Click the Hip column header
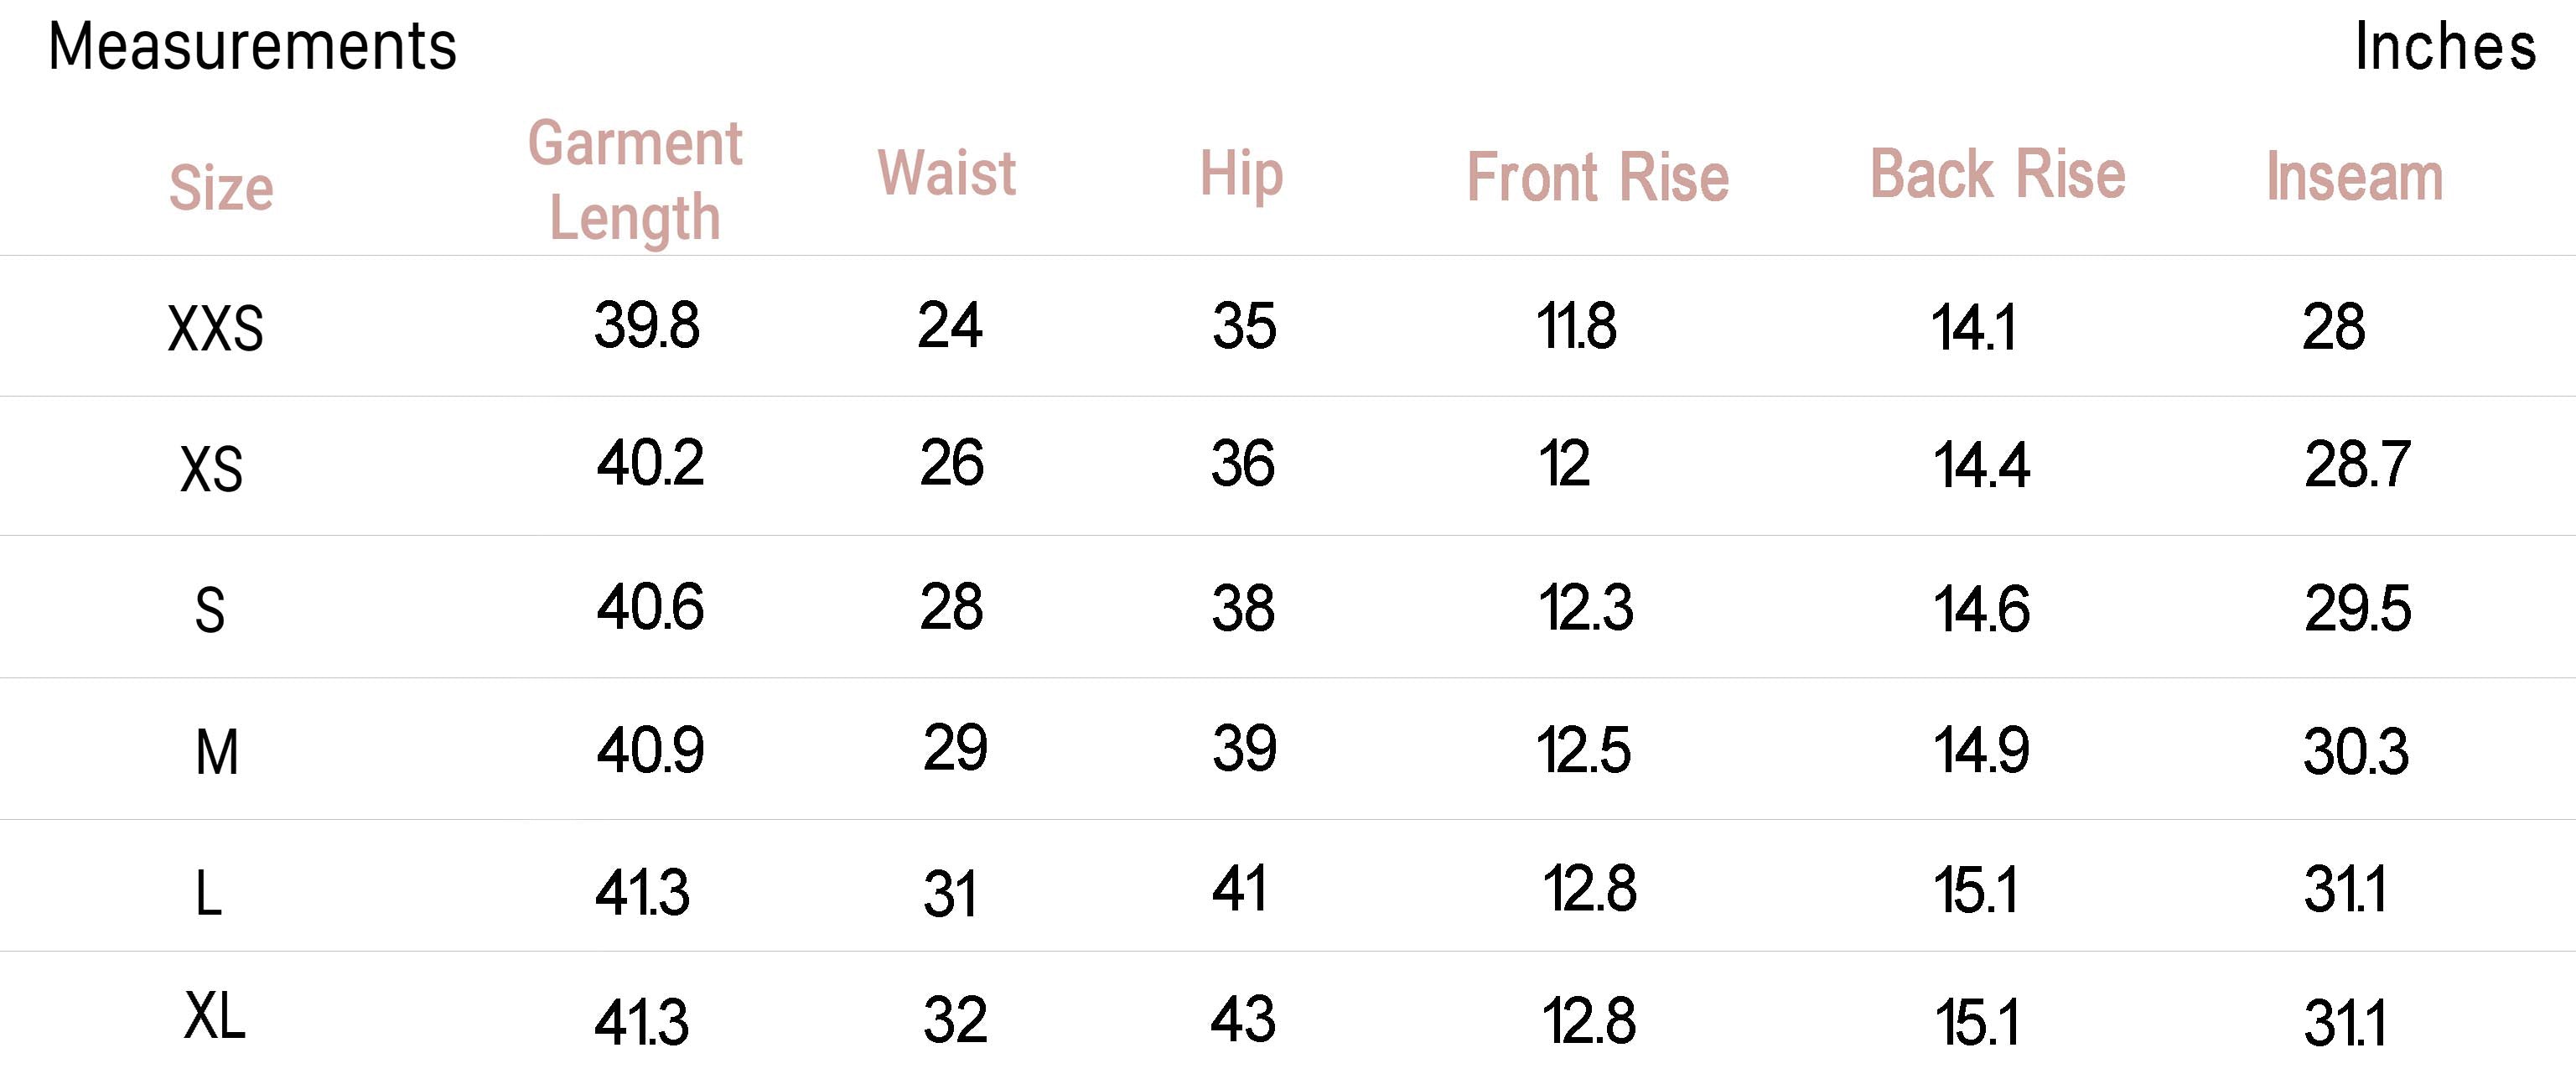 point(1241,175)
